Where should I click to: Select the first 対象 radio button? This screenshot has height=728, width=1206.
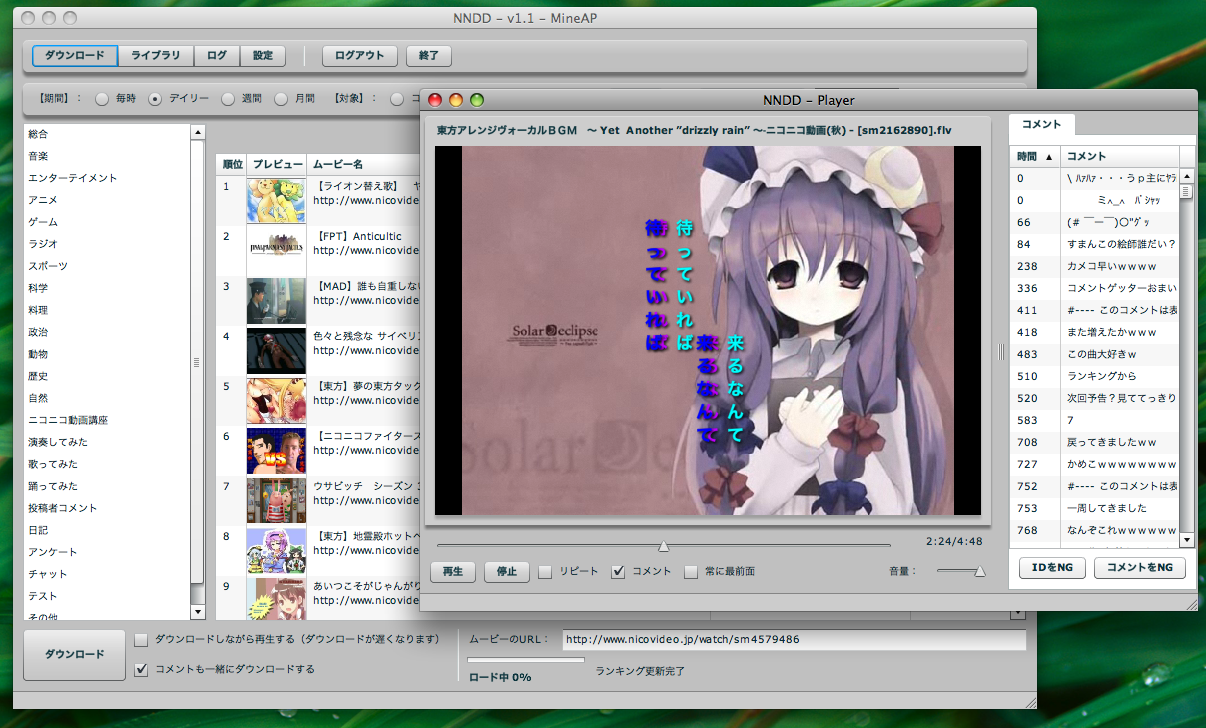(x=398, y=99)
